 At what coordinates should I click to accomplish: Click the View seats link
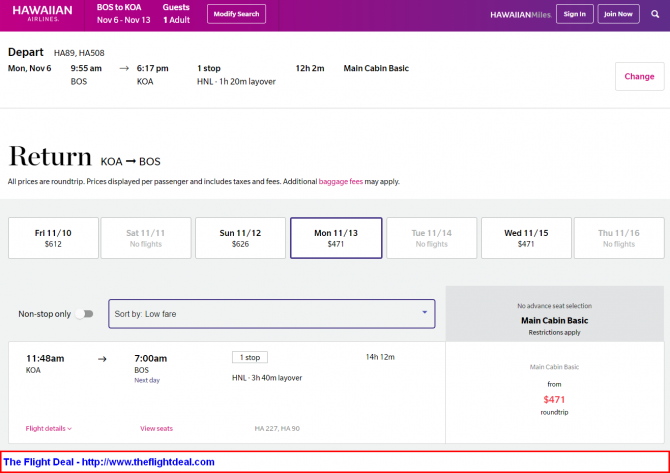click(x=156, y=428)
